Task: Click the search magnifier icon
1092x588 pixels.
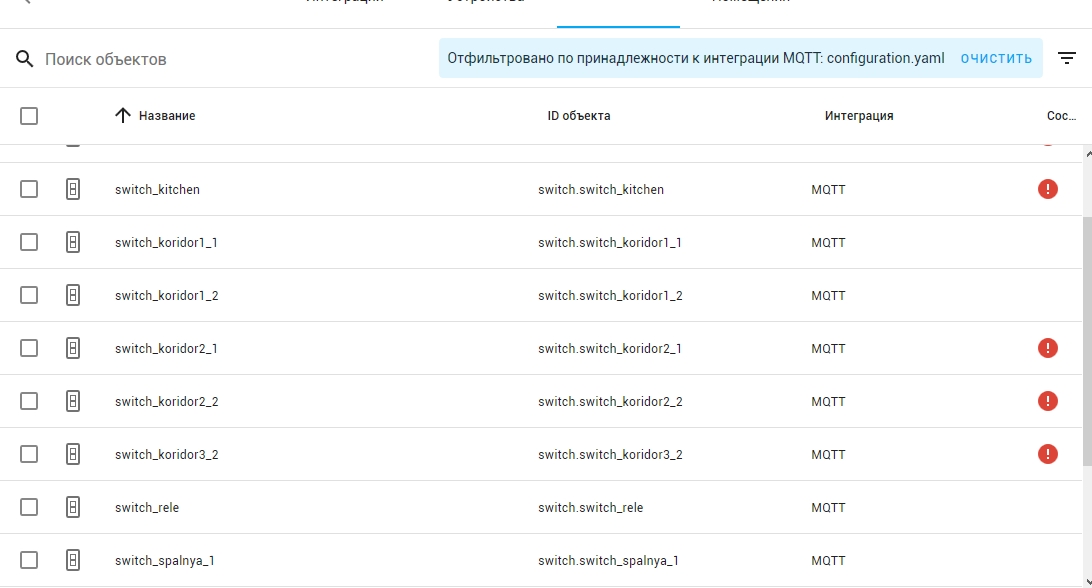Action: point(24,59)
